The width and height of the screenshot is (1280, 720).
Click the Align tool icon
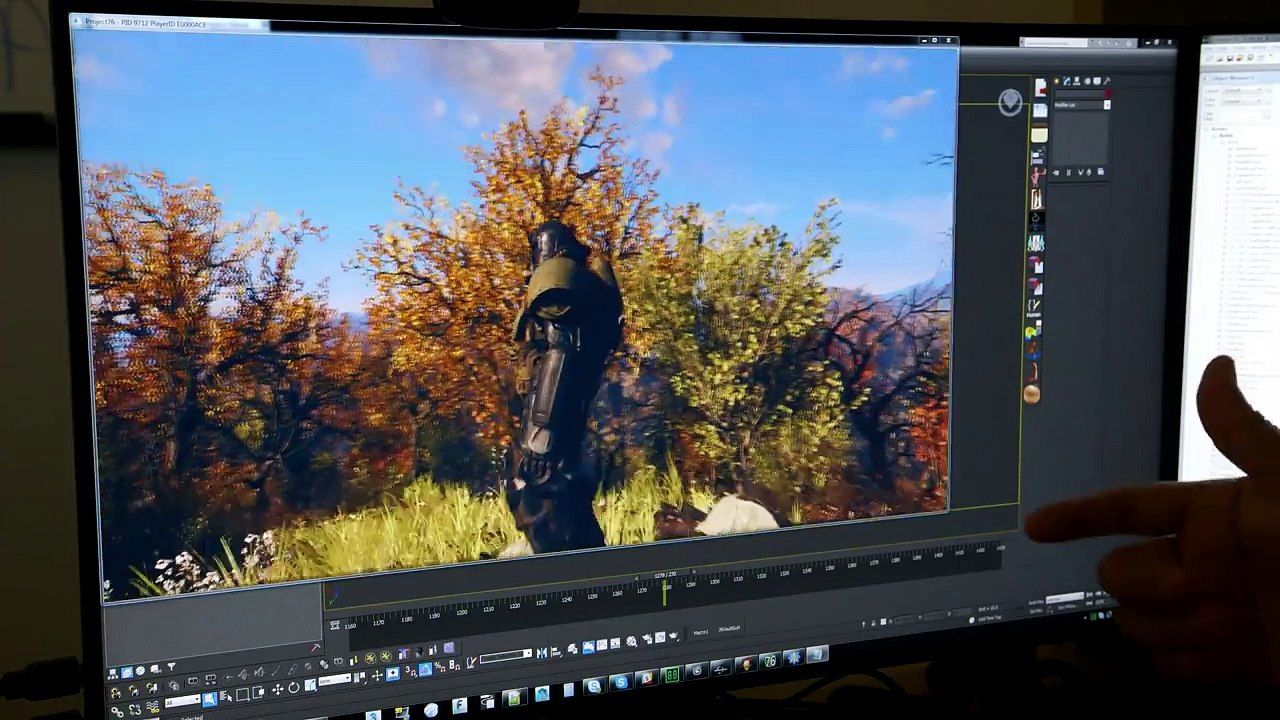coord(558,651)
